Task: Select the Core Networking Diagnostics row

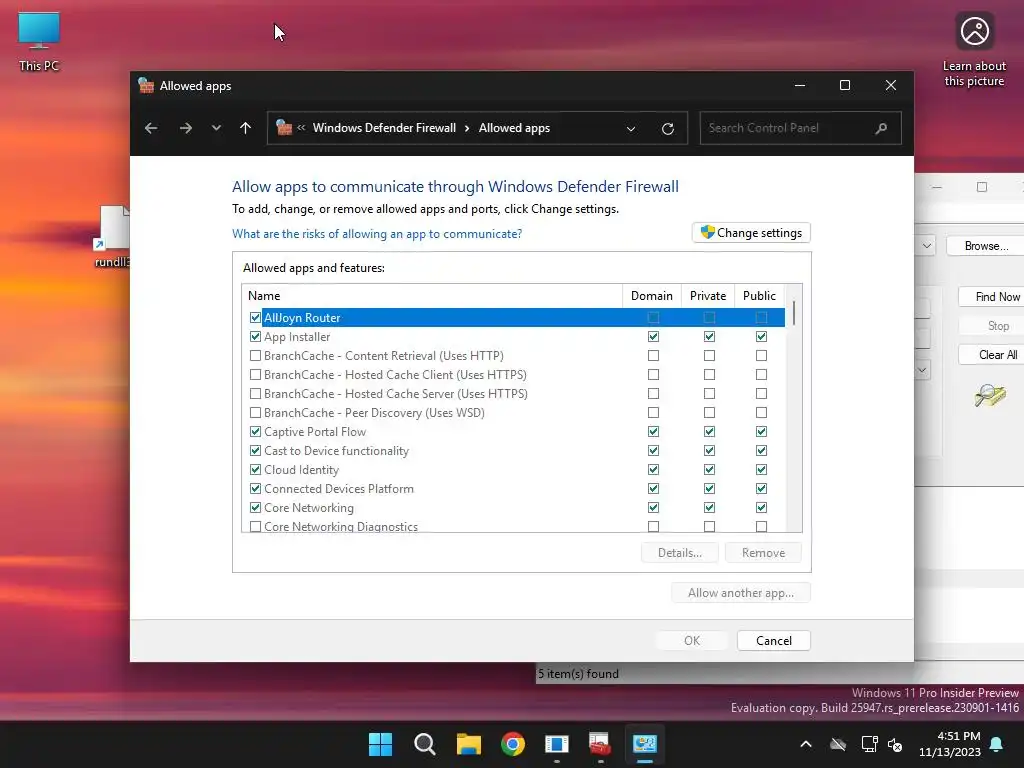Action: (513, 526)
